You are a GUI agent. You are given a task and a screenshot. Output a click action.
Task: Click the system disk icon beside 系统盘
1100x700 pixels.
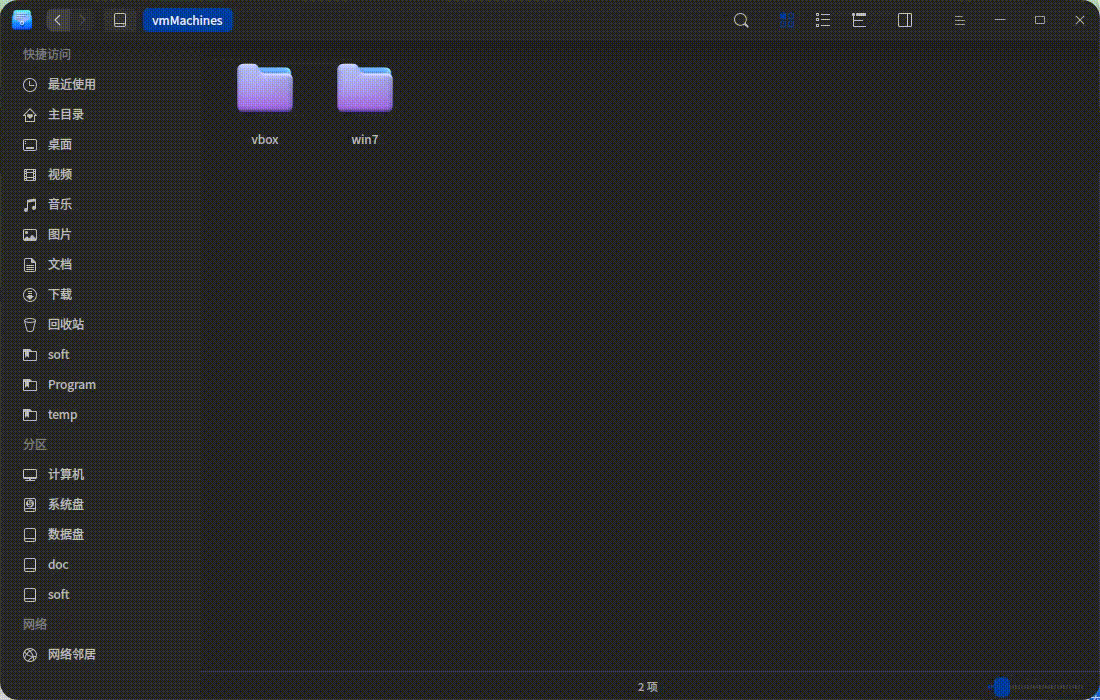(x=29, y=505)
